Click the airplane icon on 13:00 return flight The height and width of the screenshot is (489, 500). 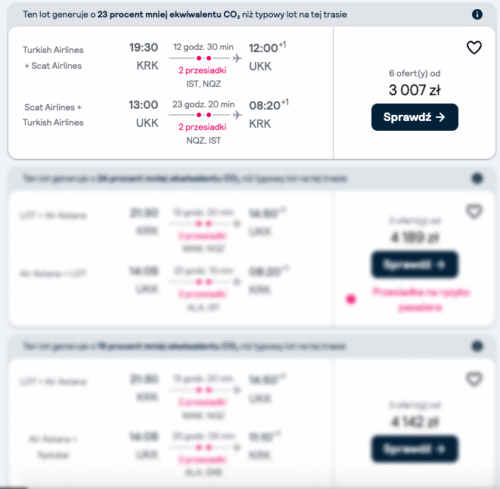(237, 115)
